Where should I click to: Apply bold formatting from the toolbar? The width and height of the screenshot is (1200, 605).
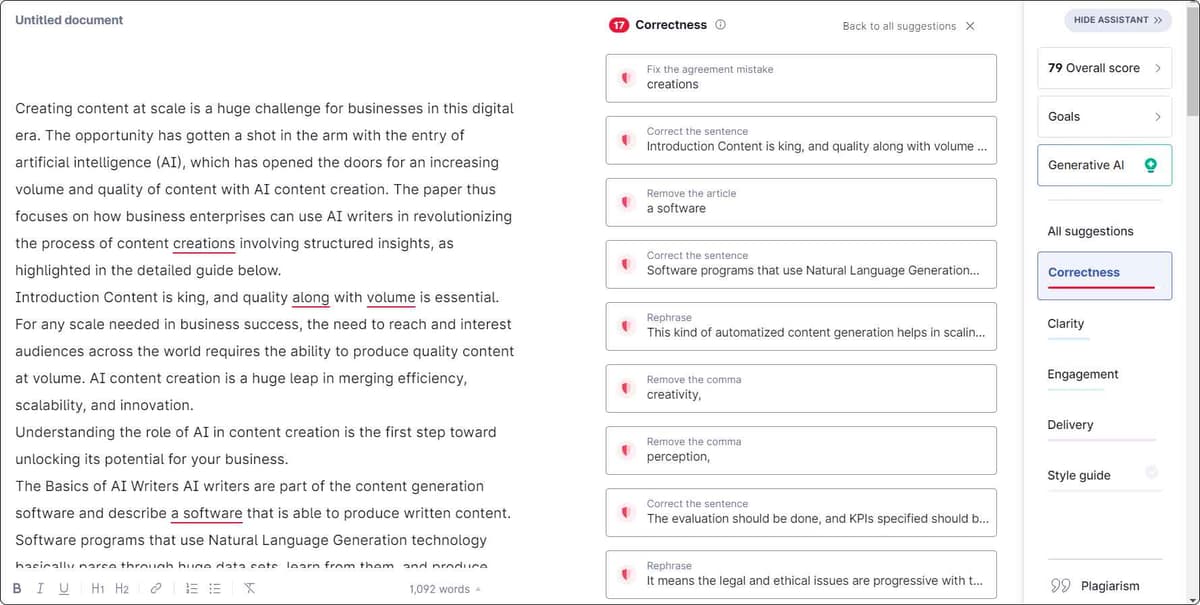click(x=17, y=589)
